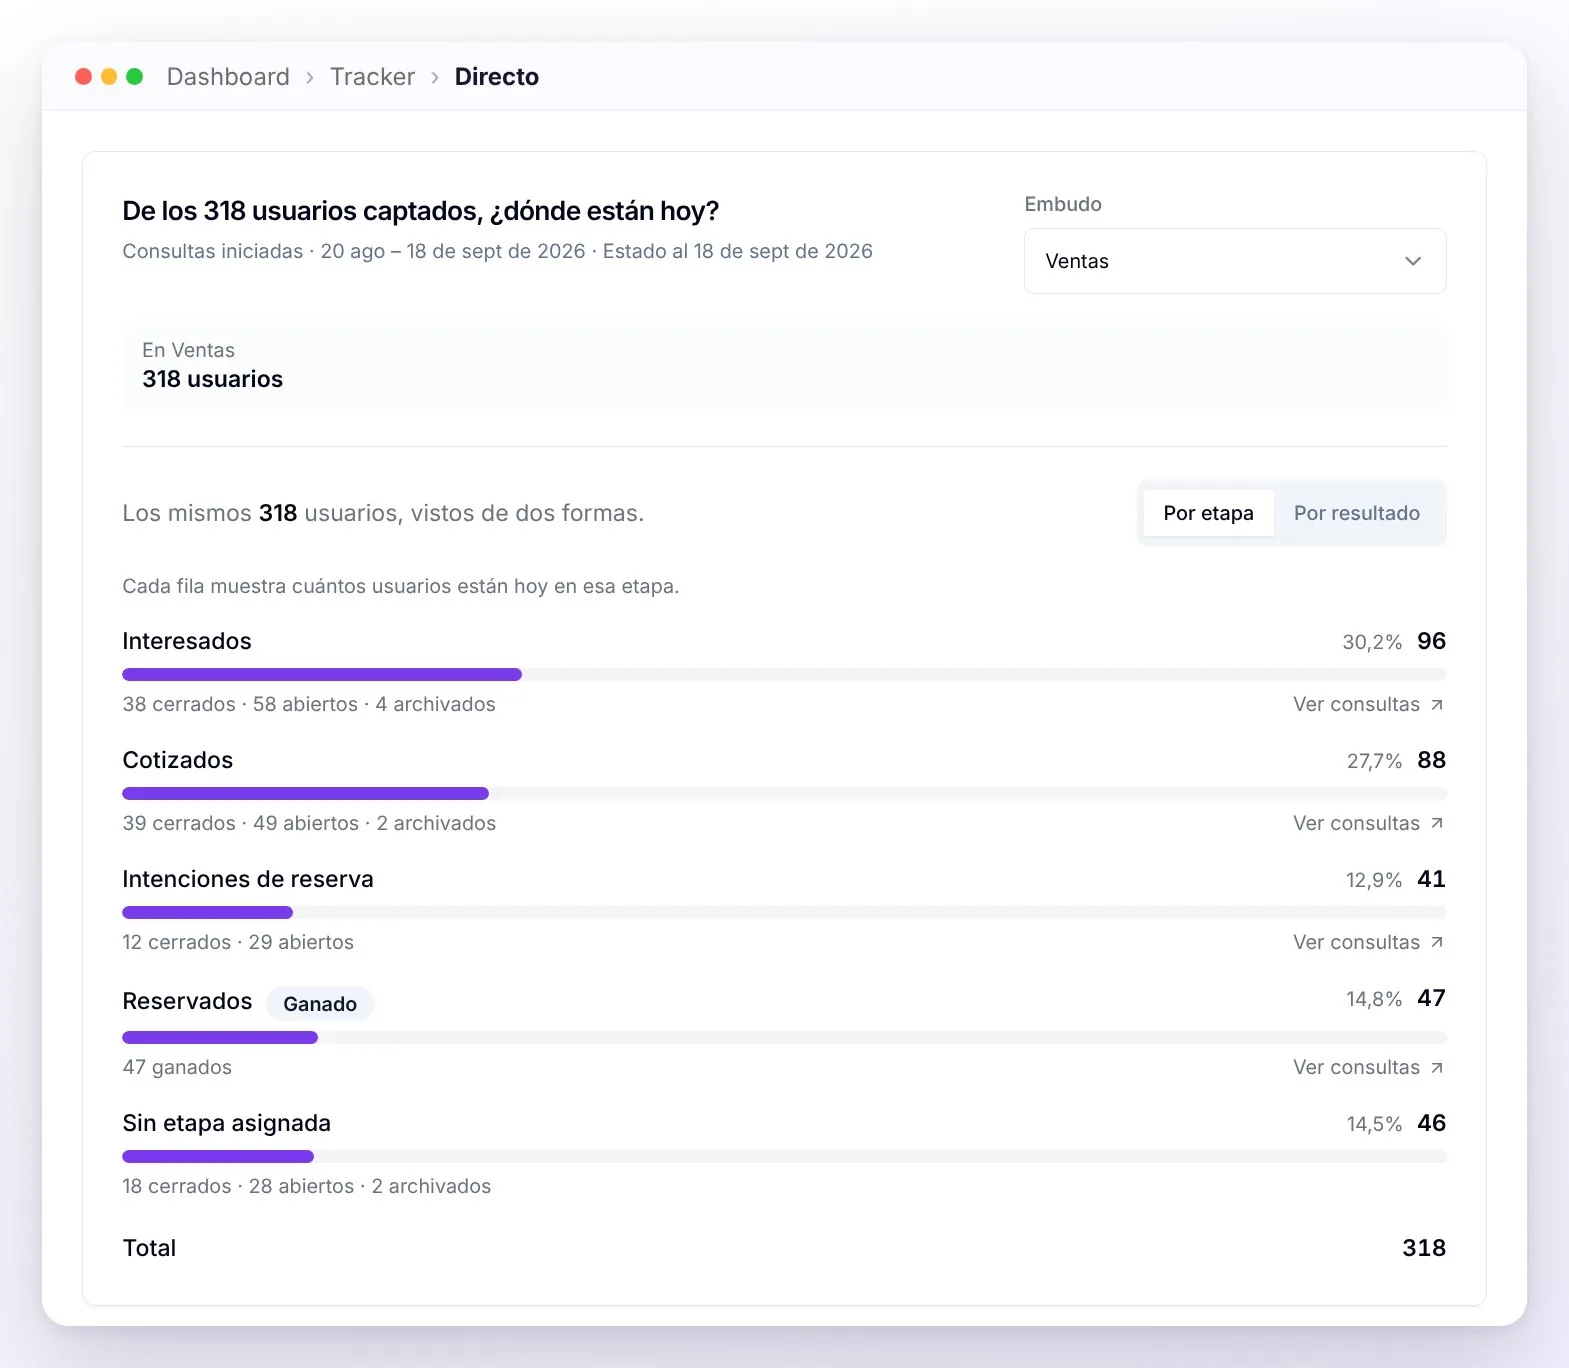Click the Reservados progress bar
1569x1368 pixels.
tap(784, 1038)
